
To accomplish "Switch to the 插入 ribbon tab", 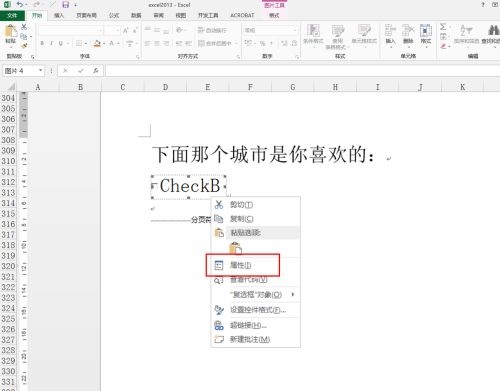I will pyautogui.click(x=59, y=15).
